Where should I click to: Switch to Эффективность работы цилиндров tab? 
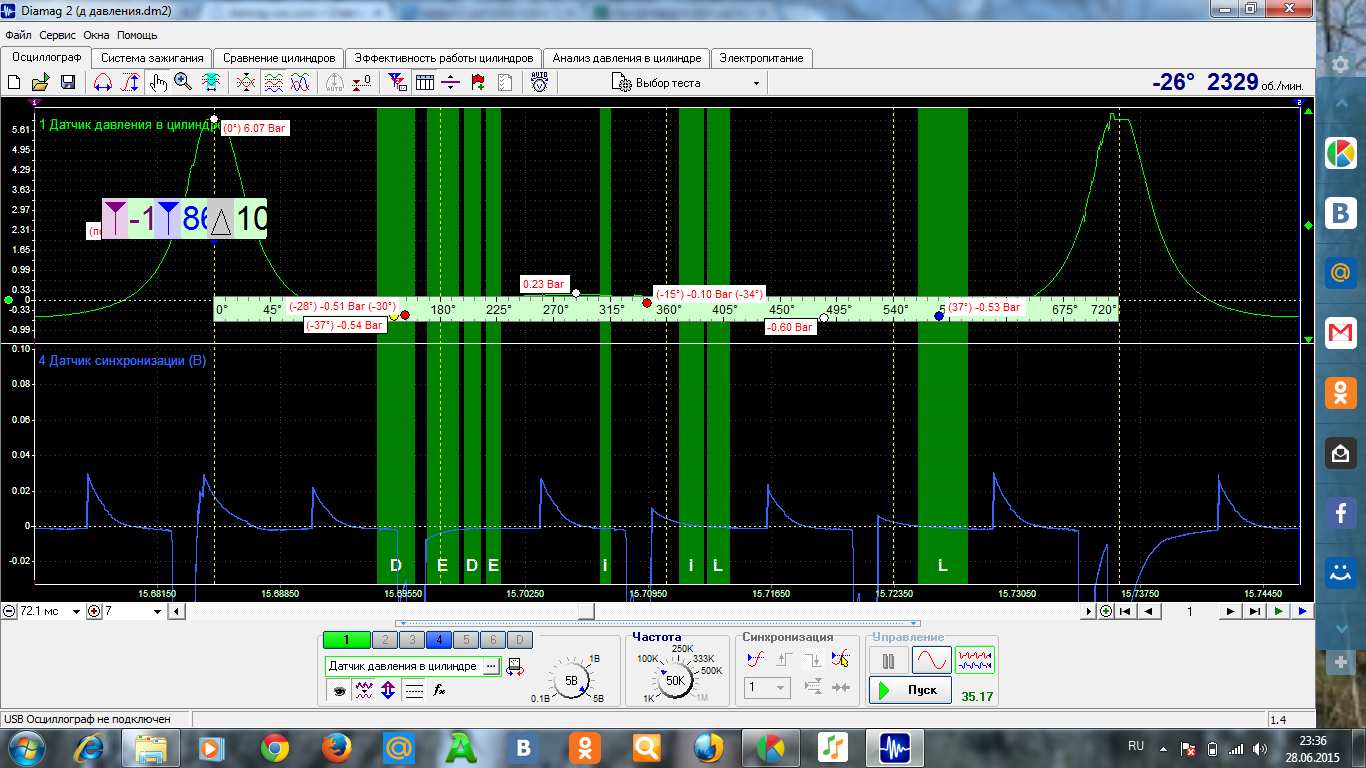point(445,58)
